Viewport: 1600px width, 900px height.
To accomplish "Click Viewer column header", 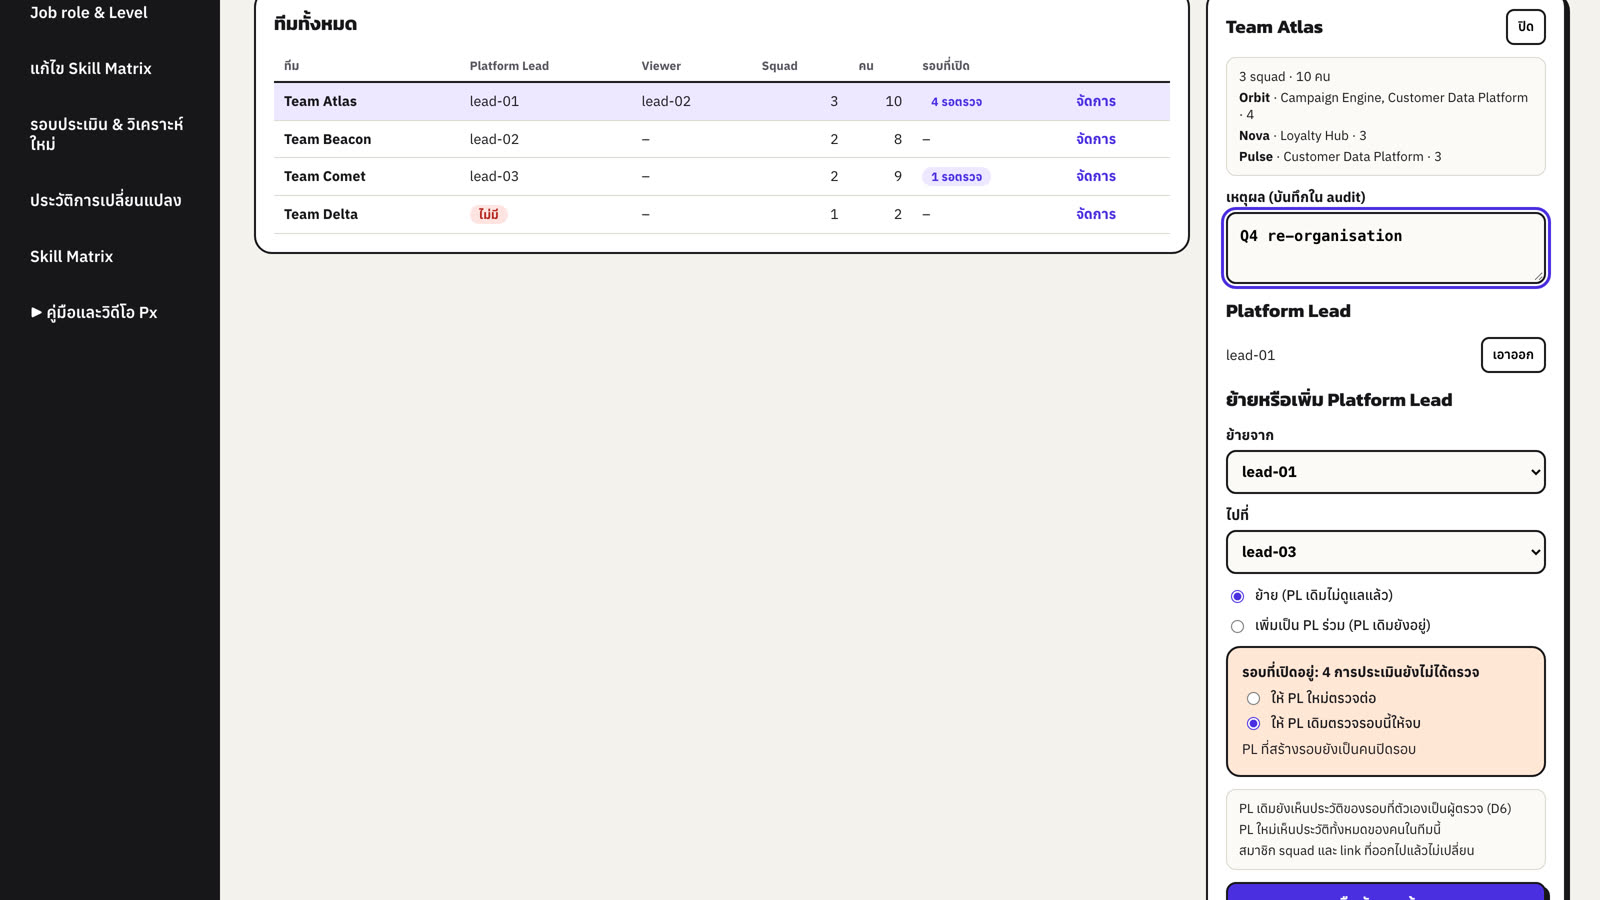I will pos(661,66).
